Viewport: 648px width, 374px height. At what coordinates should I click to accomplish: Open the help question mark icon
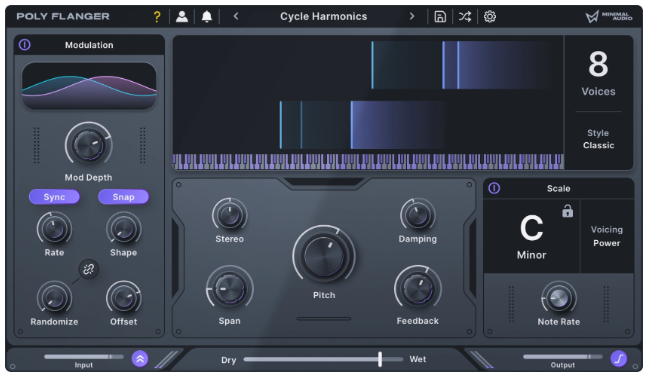[x=157, y=17]
